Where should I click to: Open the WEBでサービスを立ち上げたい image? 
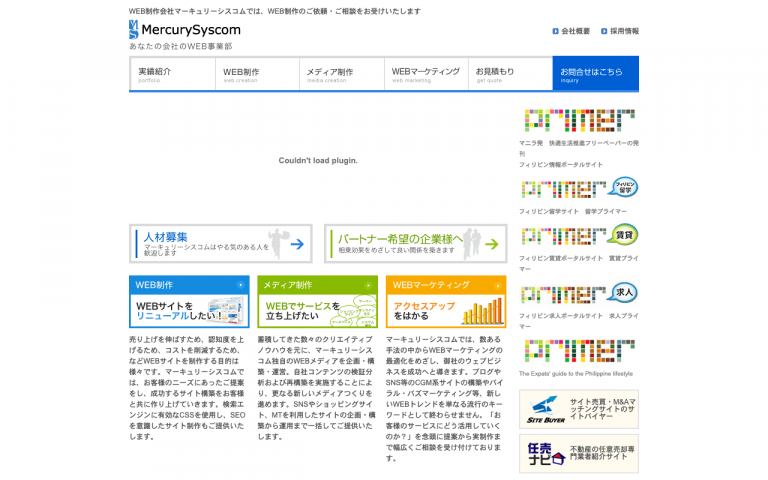coord(317,311)
